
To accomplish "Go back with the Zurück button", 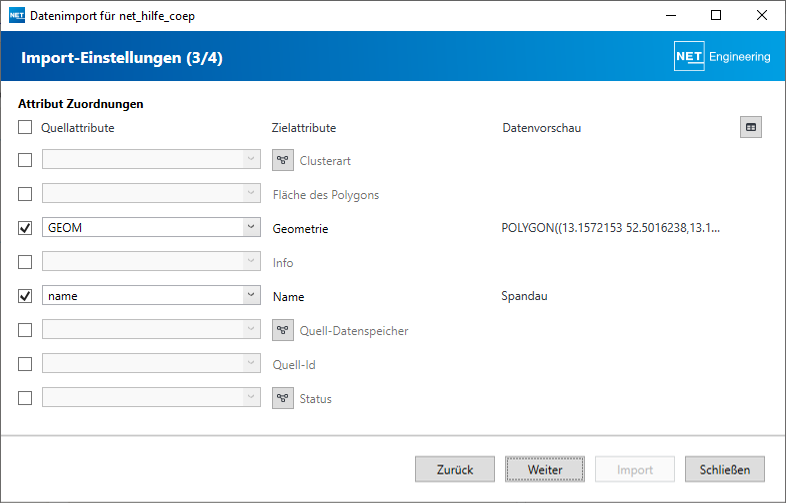I will (455, 469).
